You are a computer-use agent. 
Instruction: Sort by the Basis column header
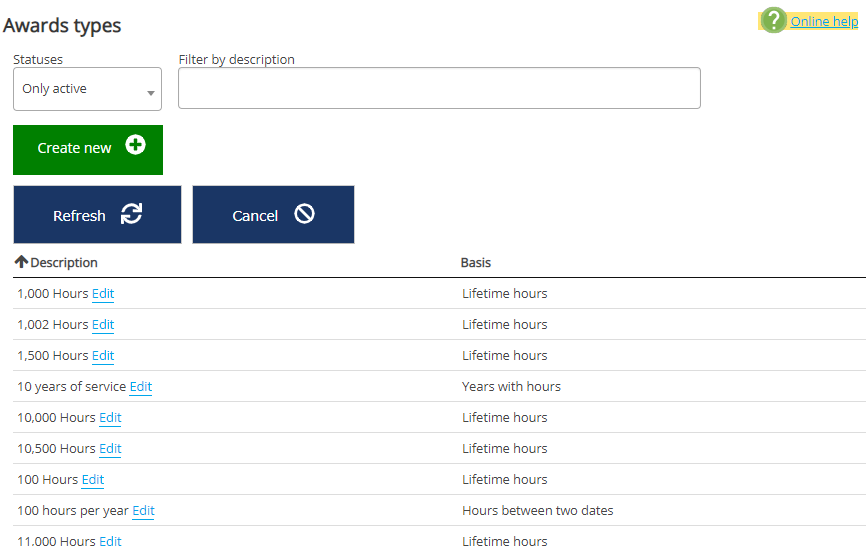[x=475, y=262]
